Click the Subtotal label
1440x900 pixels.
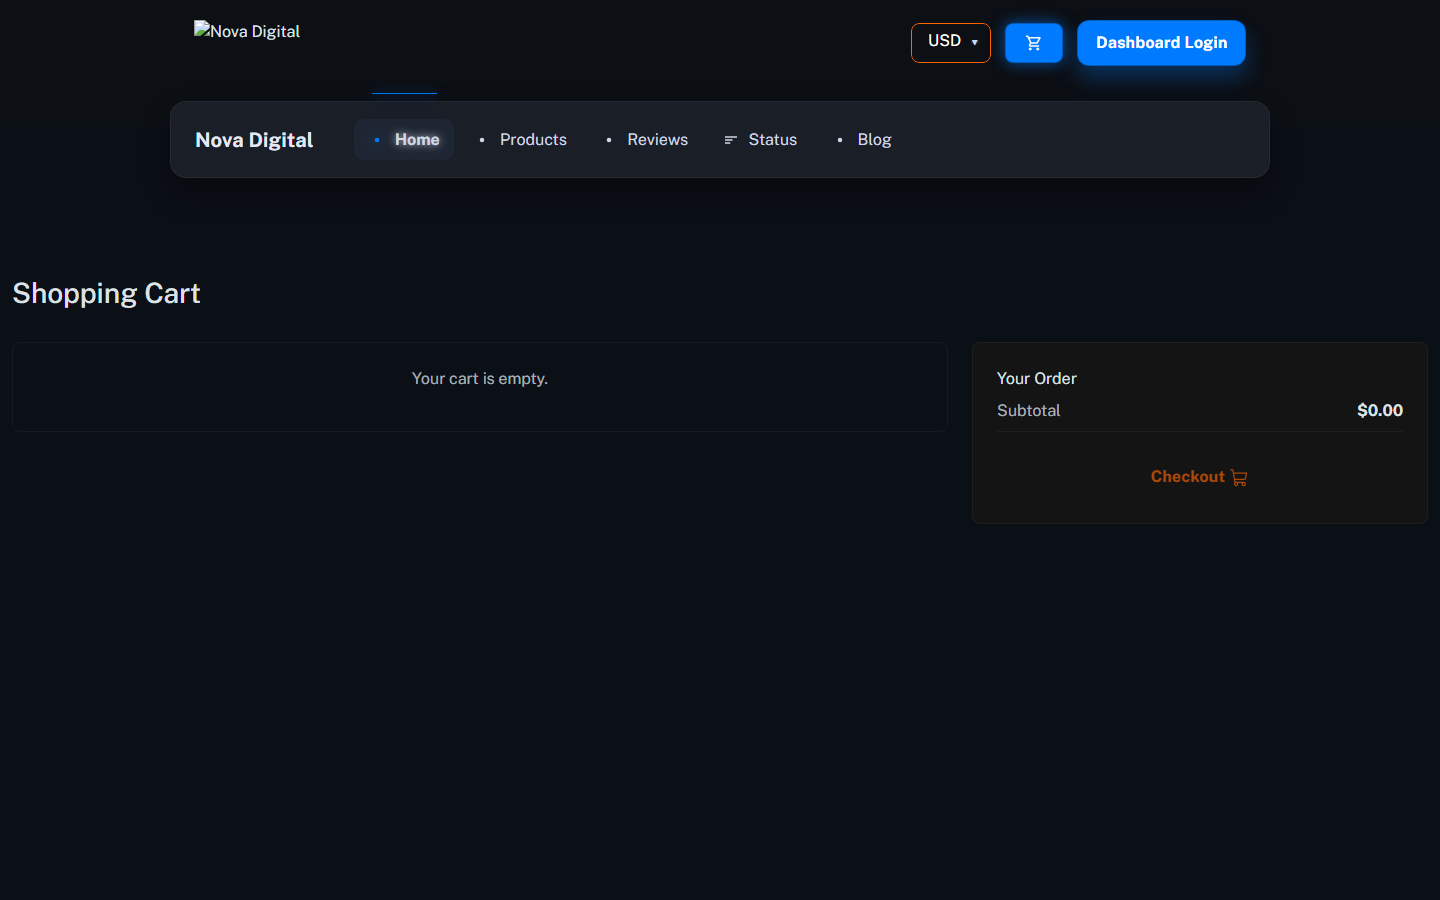point(1028,410)
